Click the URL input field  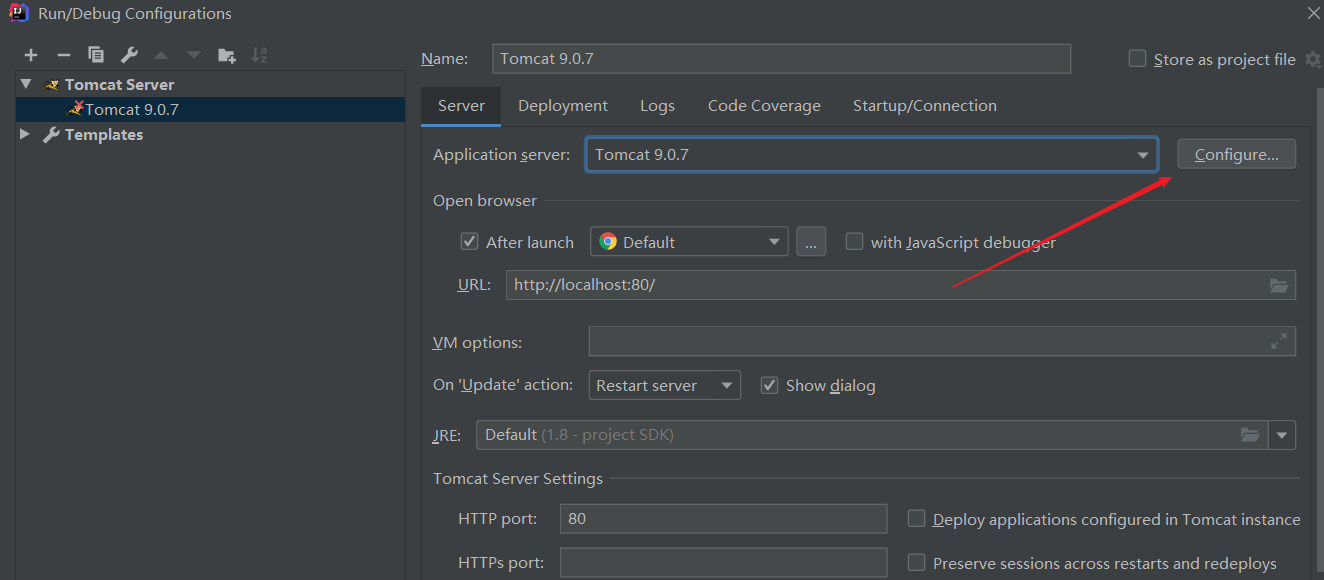[x=901, y=285]
